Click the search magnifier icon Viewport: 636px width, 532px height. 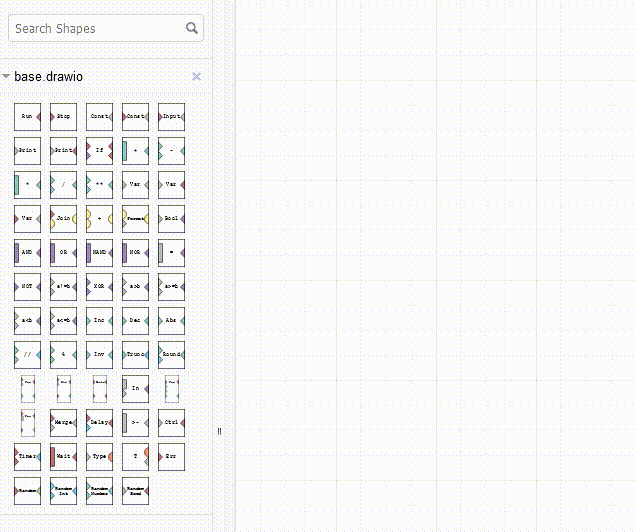(192, 29)
